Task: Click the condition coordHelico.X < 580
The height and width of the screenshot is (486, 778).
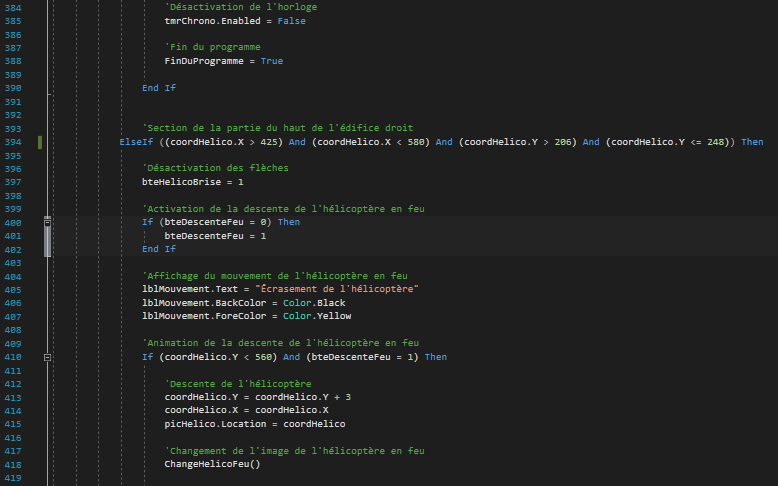Action: click(x=370, y=142)
